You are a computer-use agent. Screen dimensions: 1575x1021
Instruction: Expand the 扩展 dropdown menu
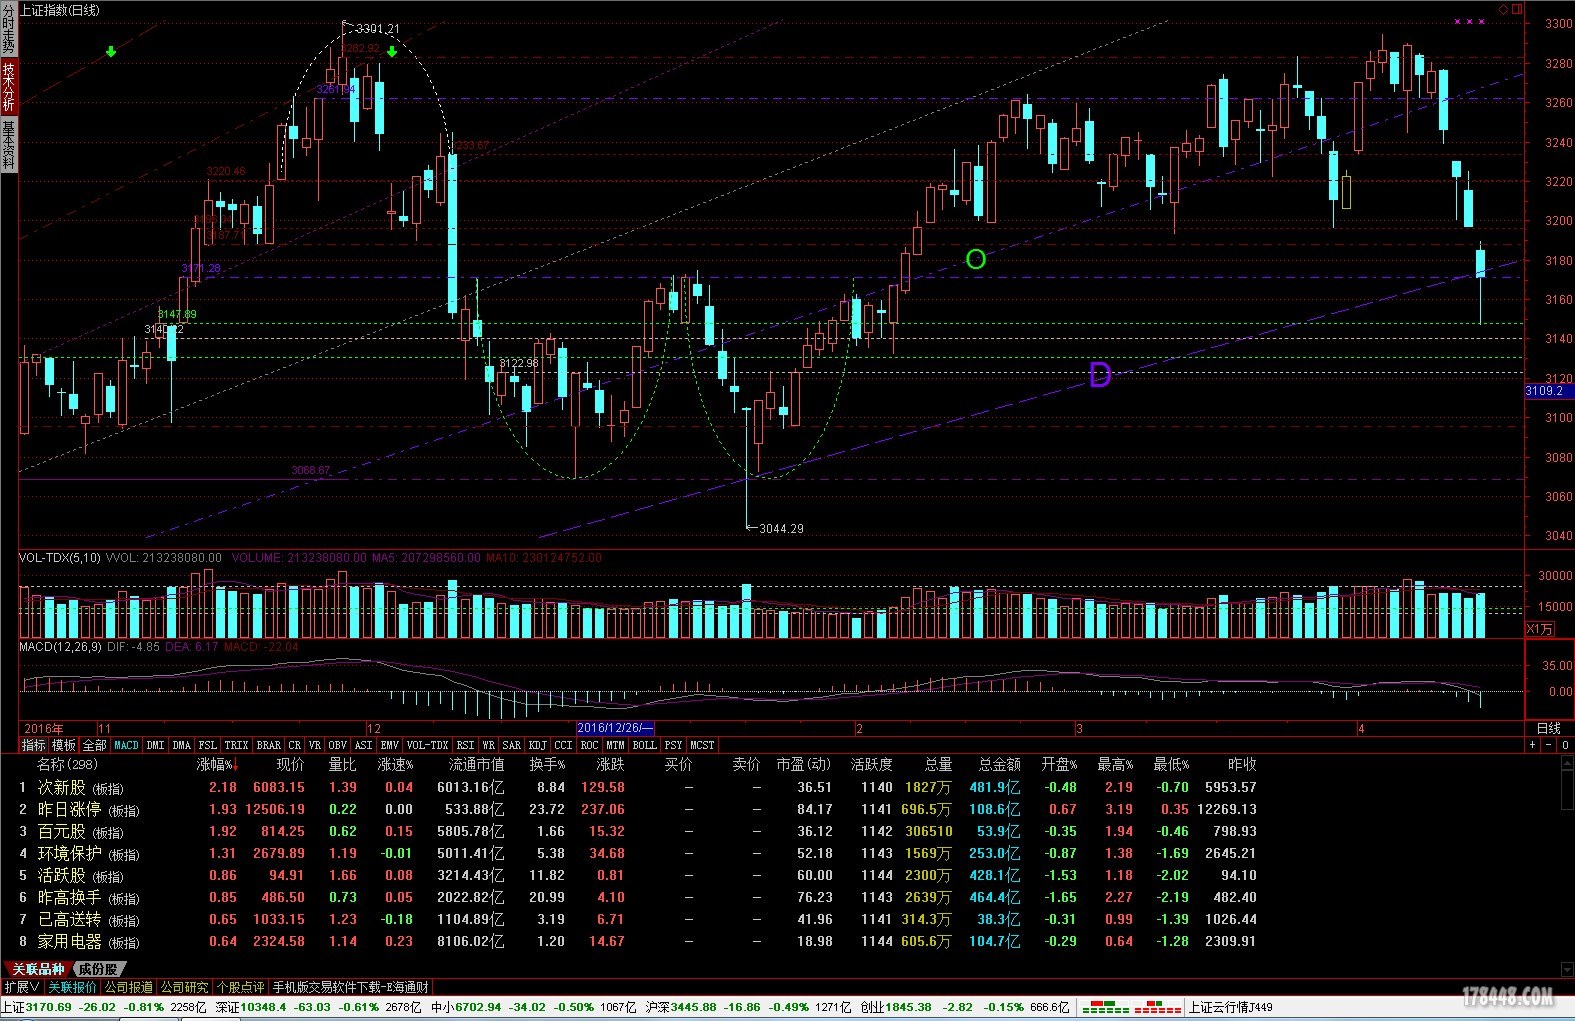(21, 987)
